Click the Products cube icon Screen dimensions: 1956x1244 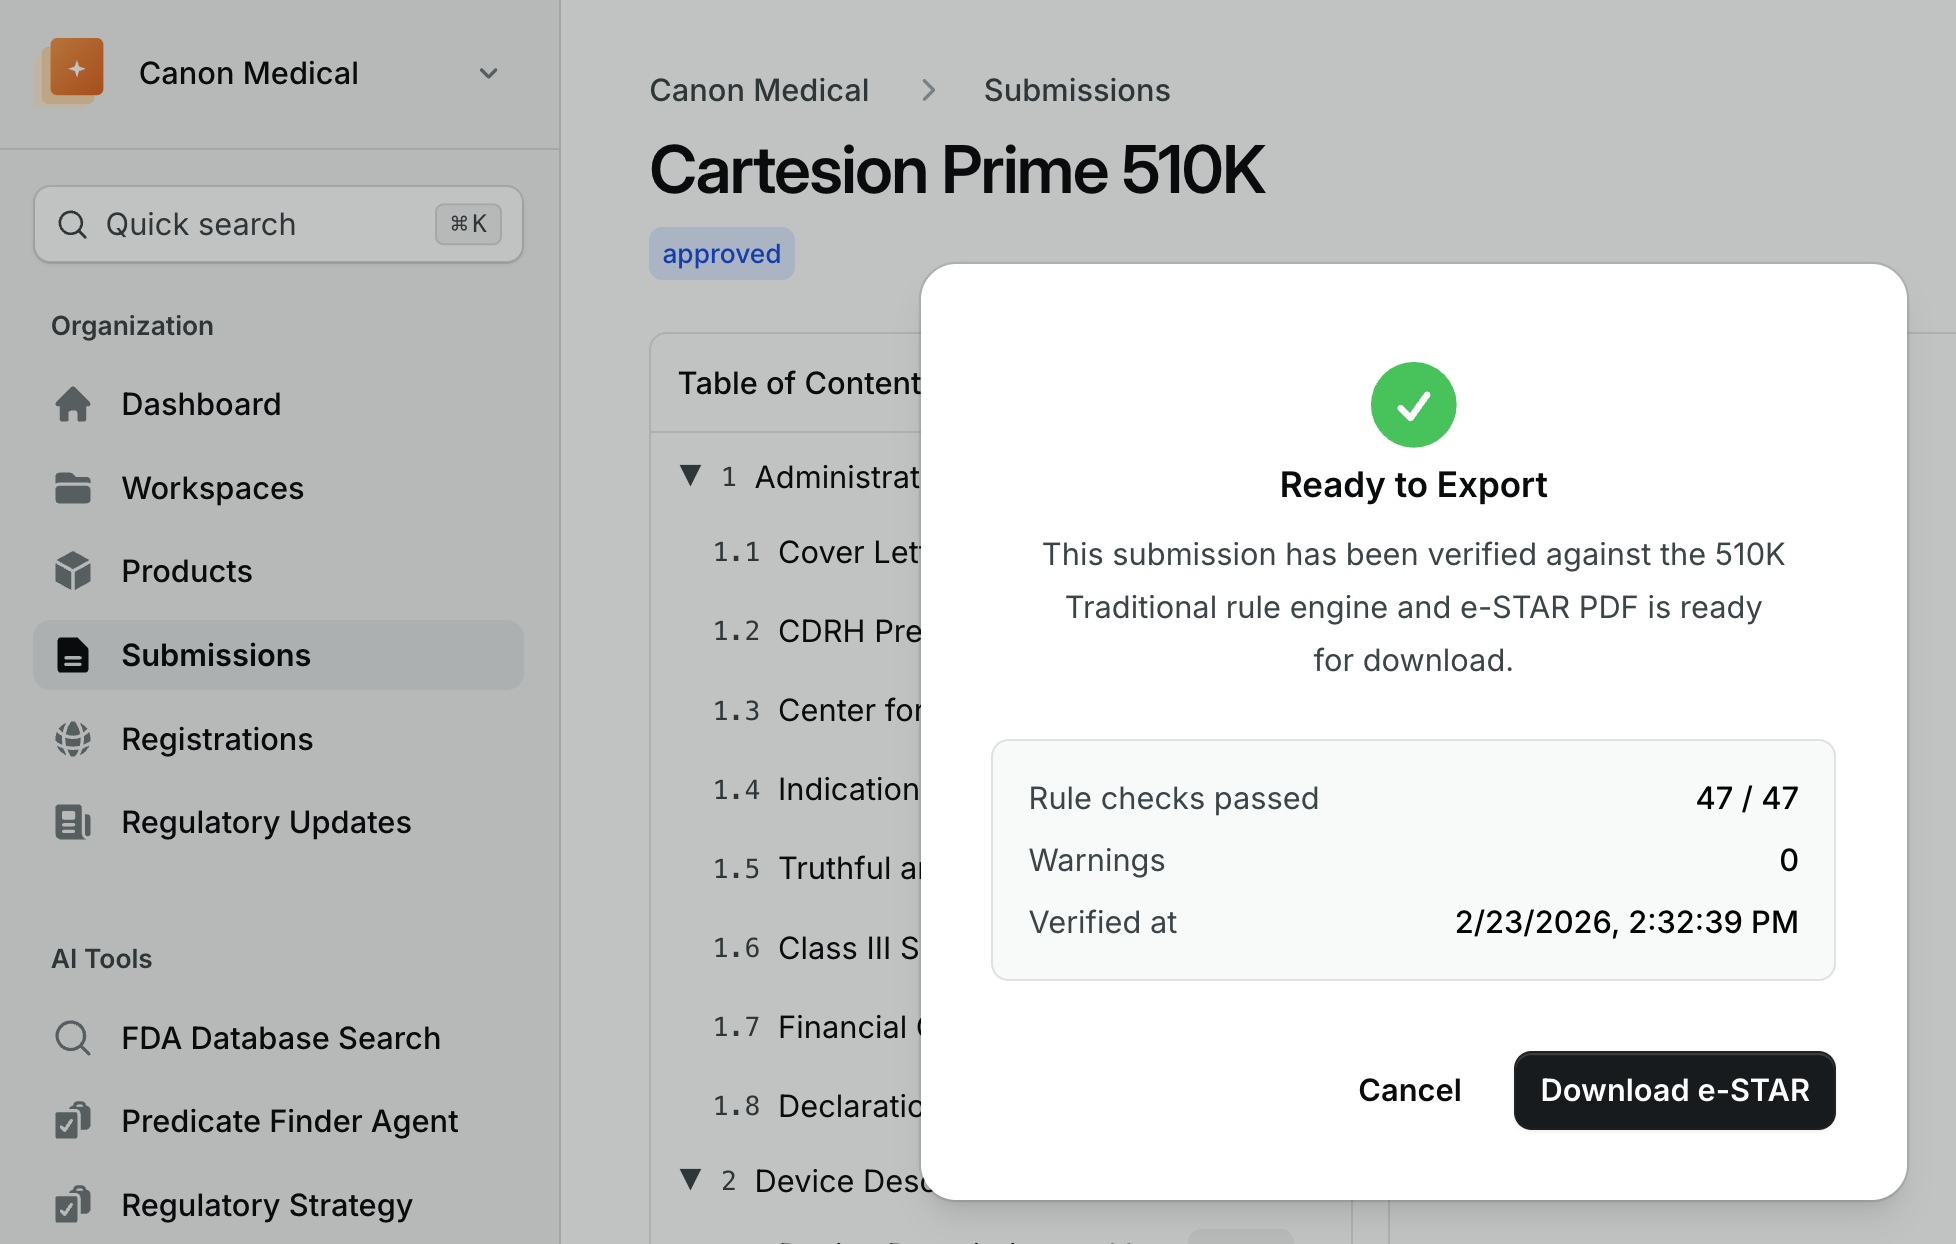(73, 571)
